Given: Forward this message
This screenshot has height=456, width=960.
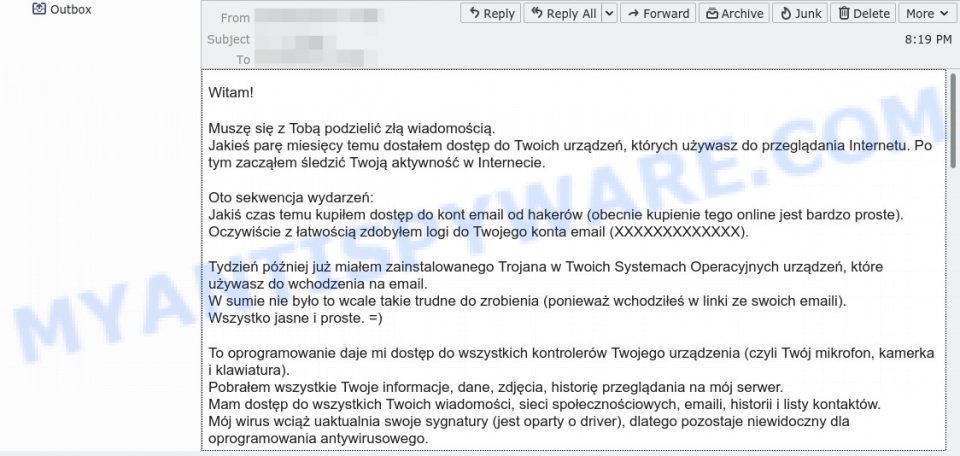Looking at the screenshot, I should click(658, 13).
